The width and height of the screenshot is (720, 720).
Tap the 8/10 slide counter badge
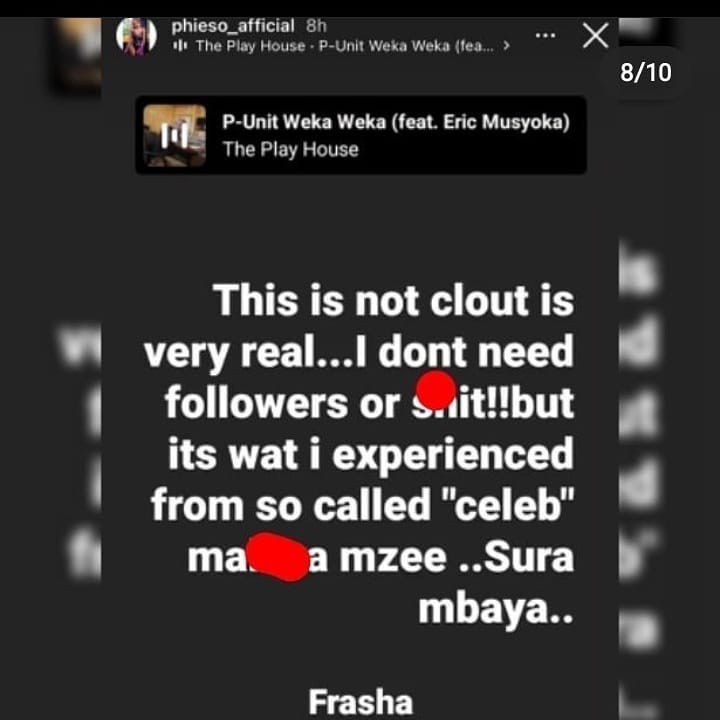point(645,73)
